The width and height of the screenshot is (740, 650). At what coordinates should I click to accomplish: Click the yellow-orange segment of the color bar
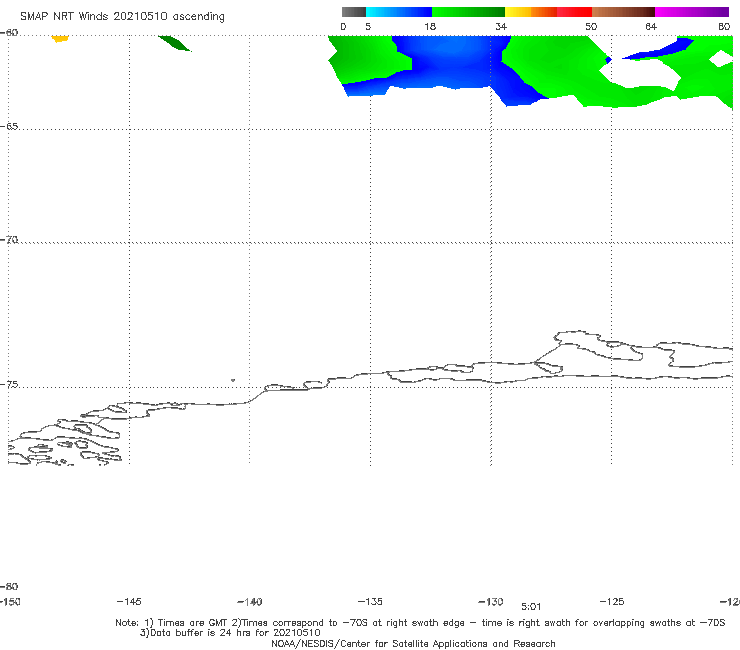click(531, 12)
